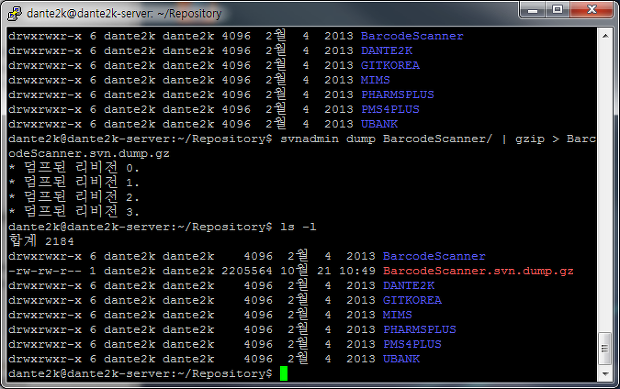Click GITKOREA in the first listing

click(x=390, y=65)
